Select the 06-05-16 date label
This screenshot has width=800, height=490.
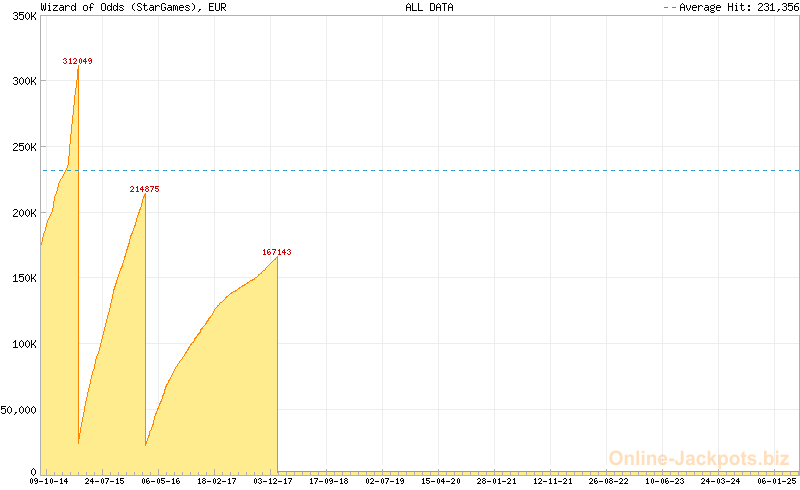161,481
